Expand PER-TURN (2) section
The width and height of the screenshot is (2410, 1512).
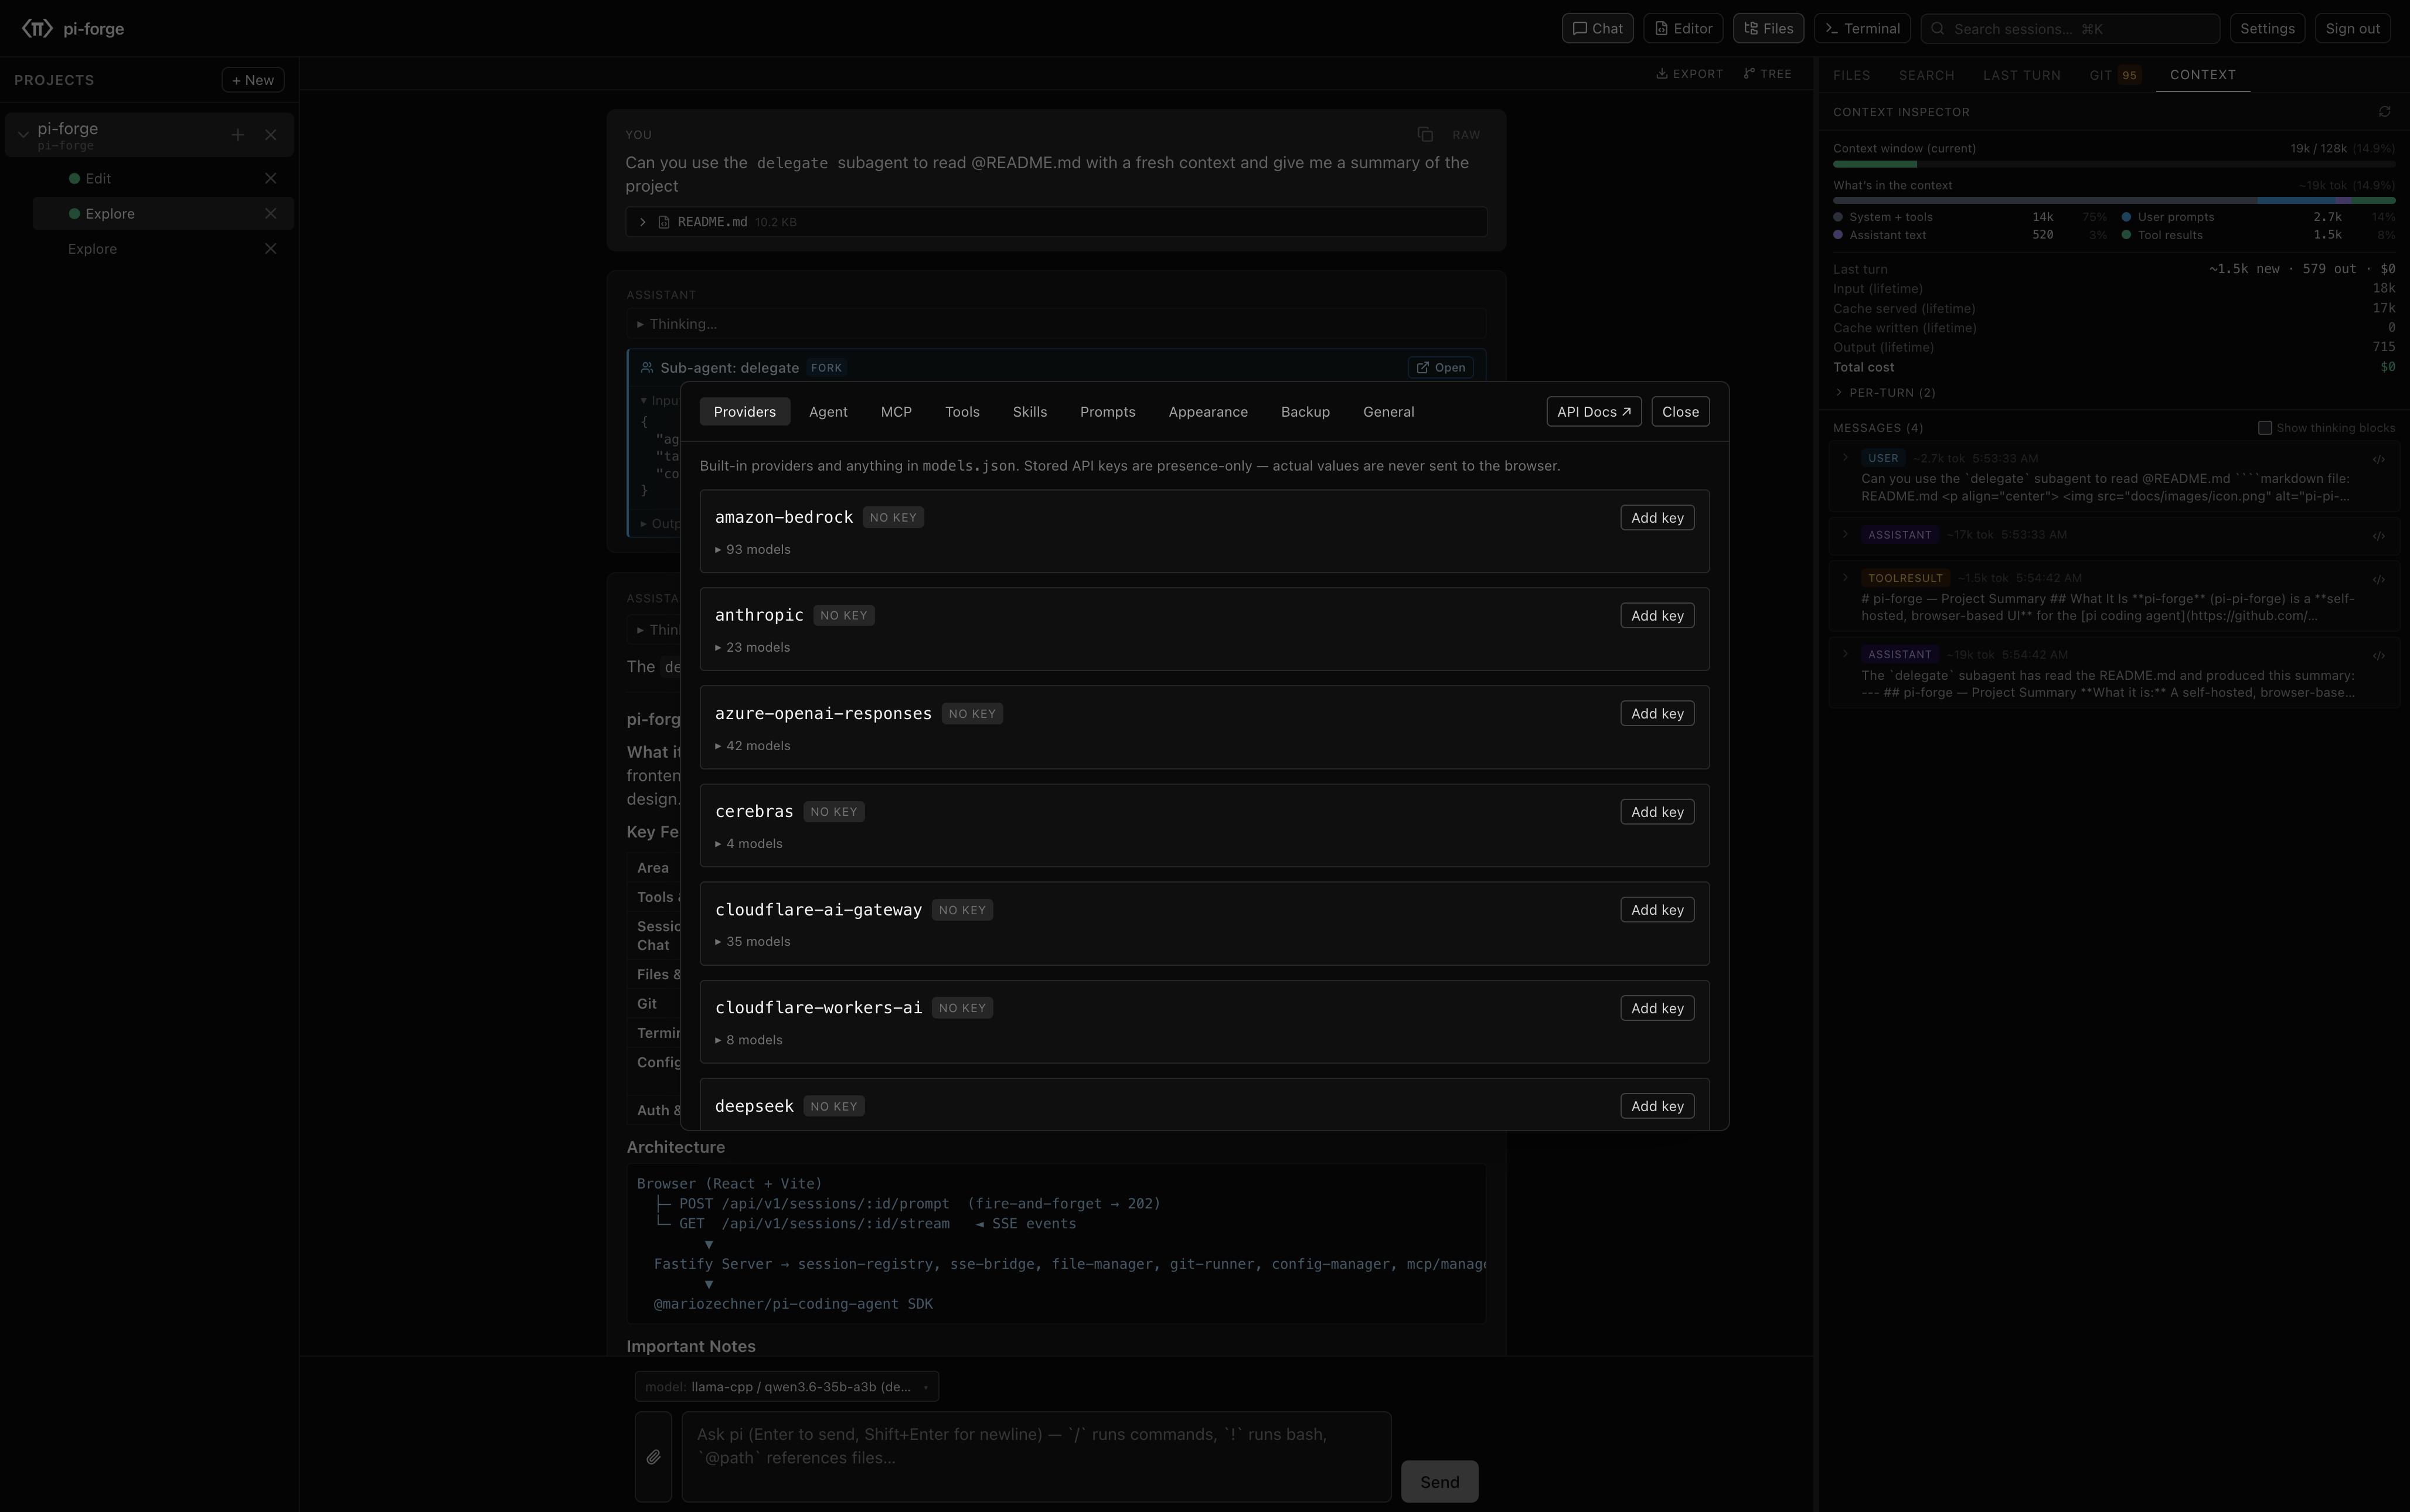coord(1885,393)
